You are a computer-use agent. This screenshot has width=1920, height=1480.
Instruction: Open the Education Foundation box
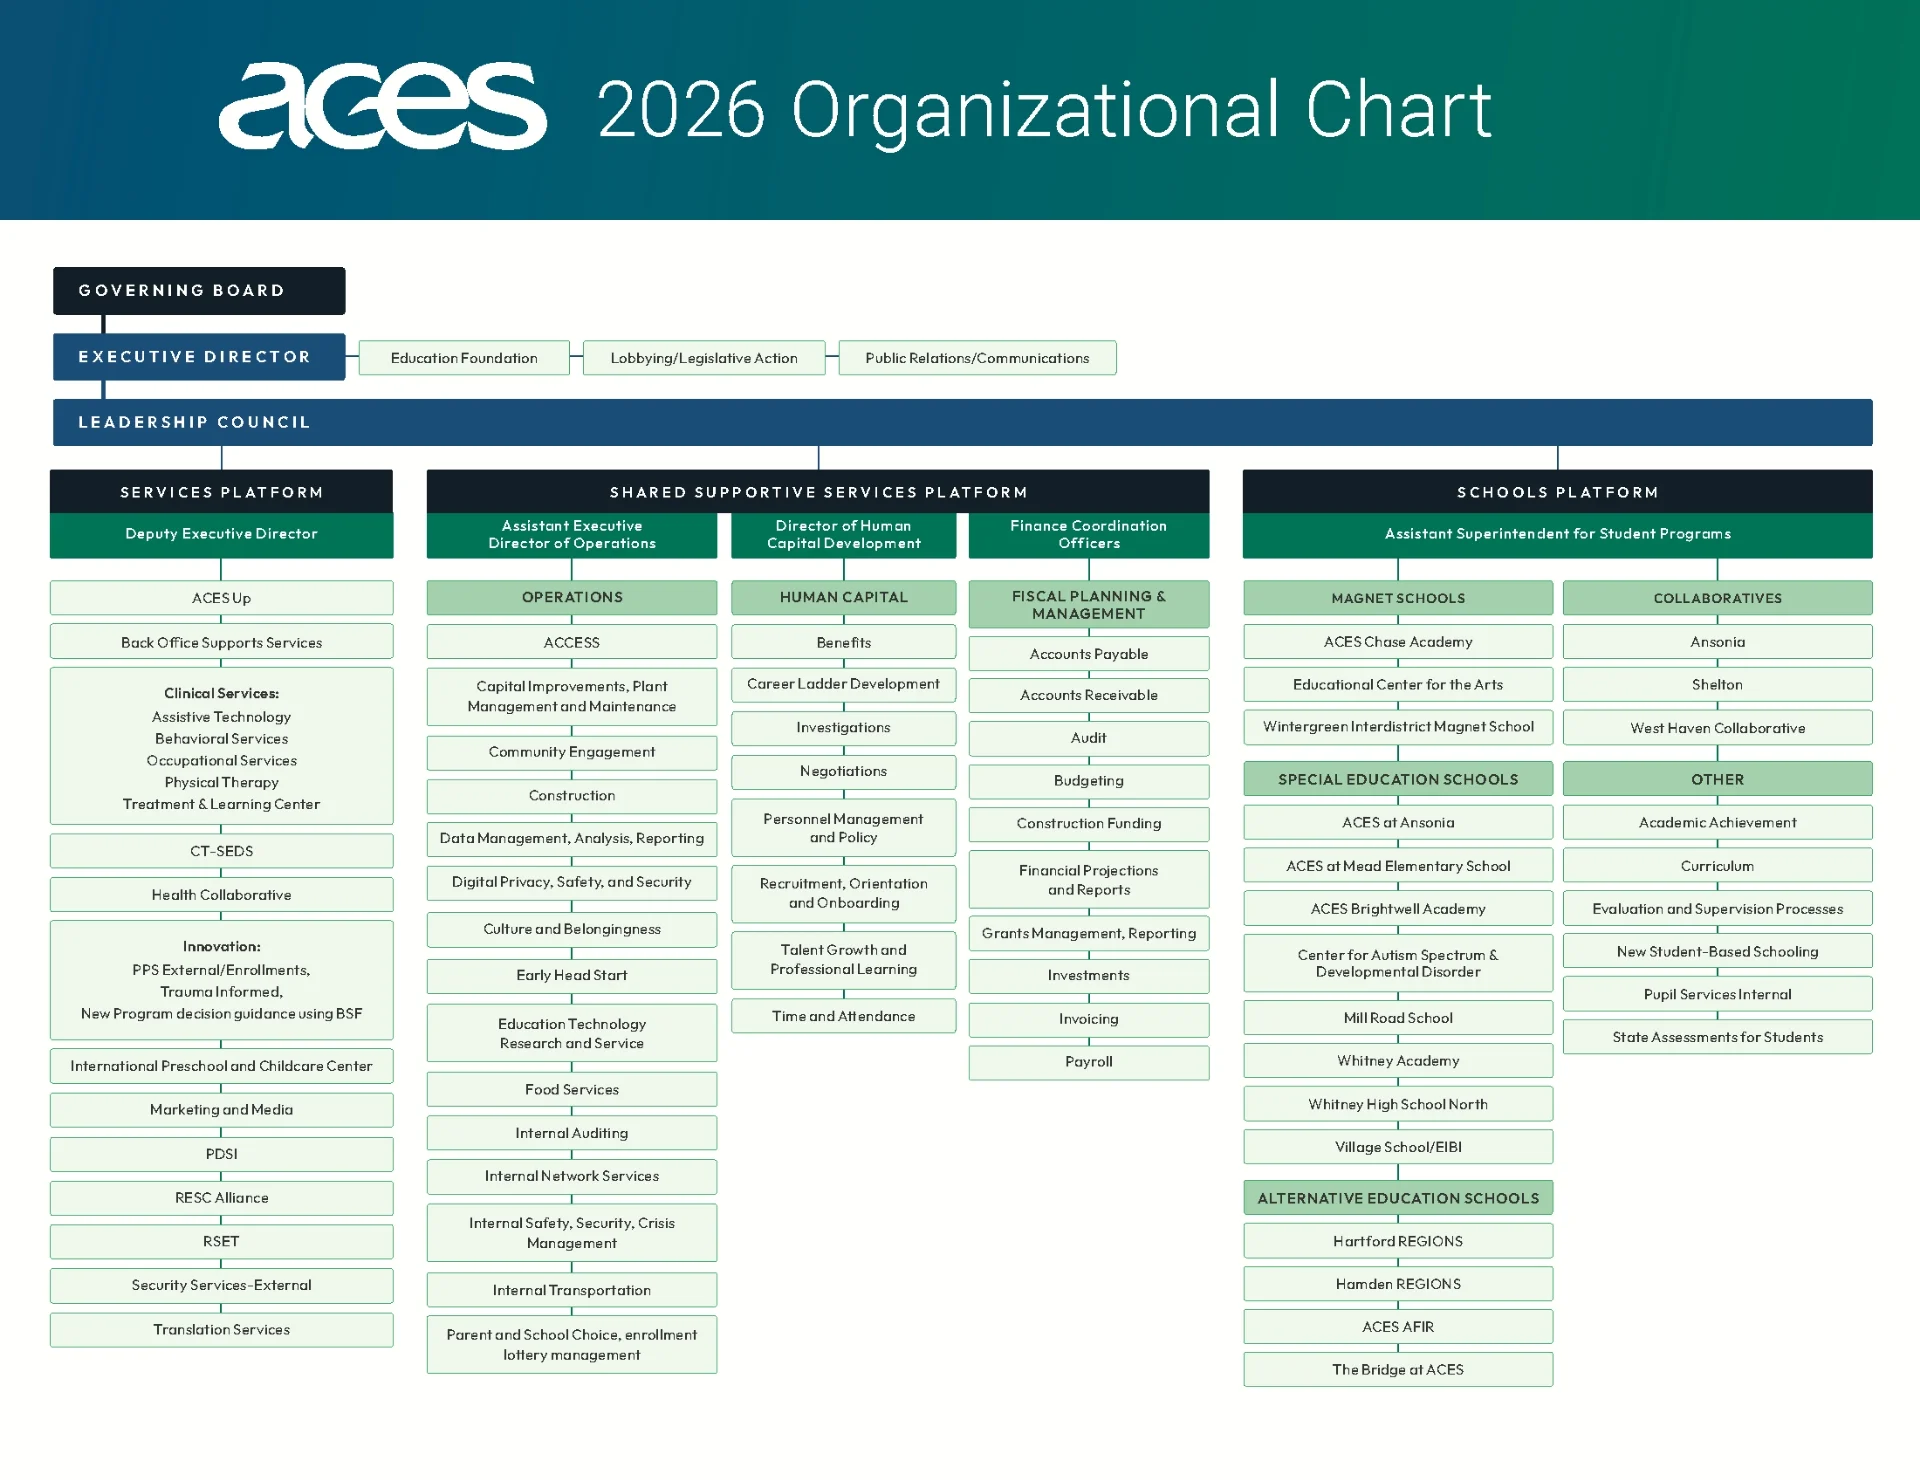(x=464, y=357)
